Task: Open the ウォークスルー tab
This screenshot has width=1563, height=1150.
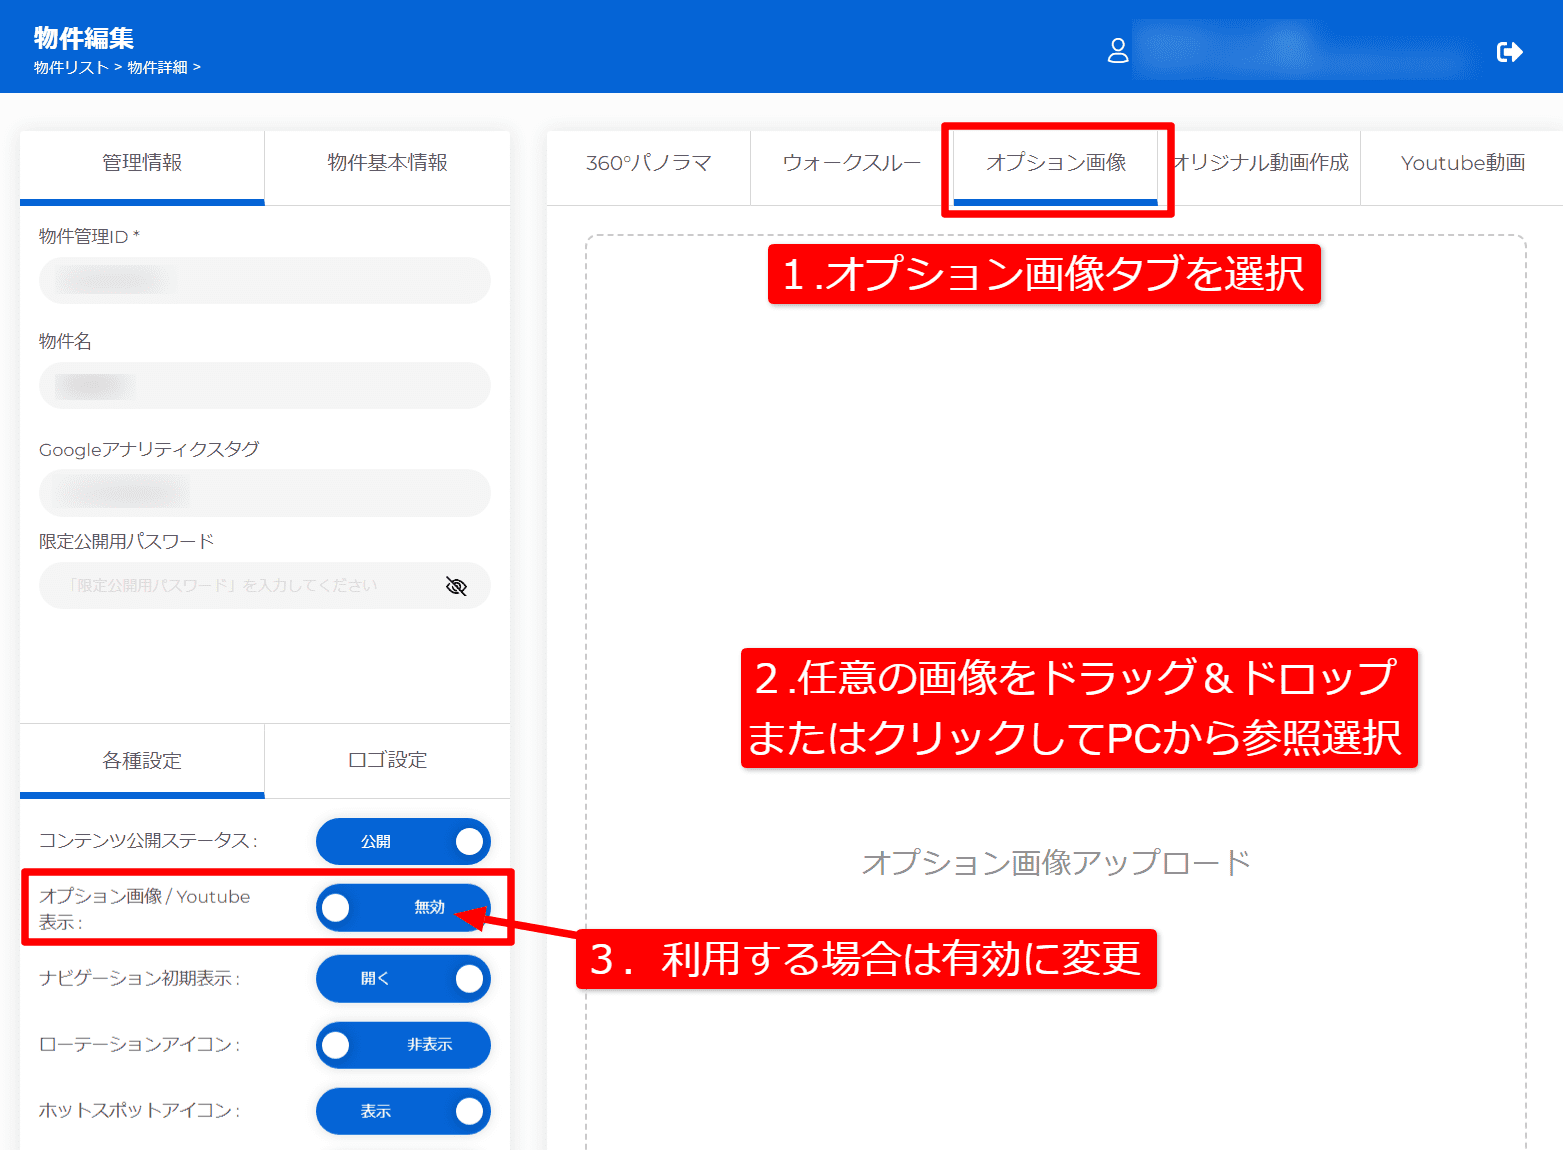Action: (851, 163)
